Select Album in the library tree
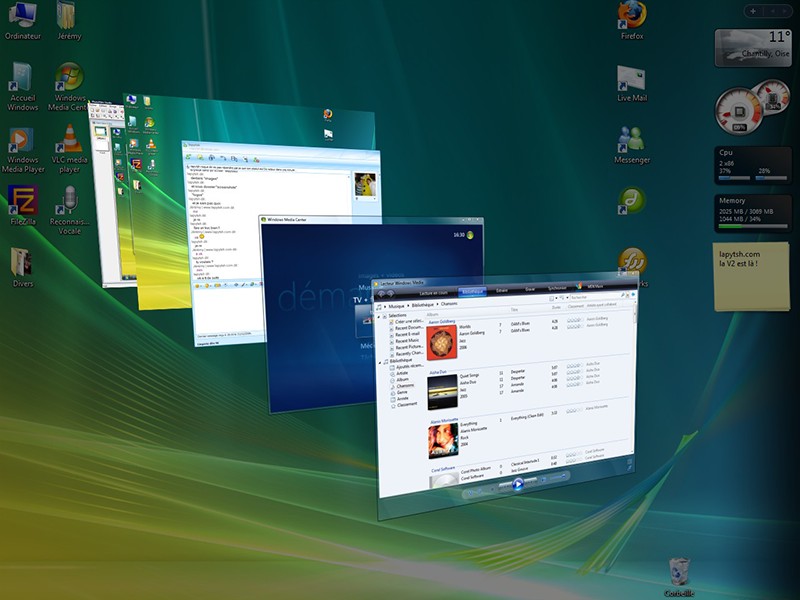Image resolution: width=800 pixels, height=600 pixels. tap(403, 380)
